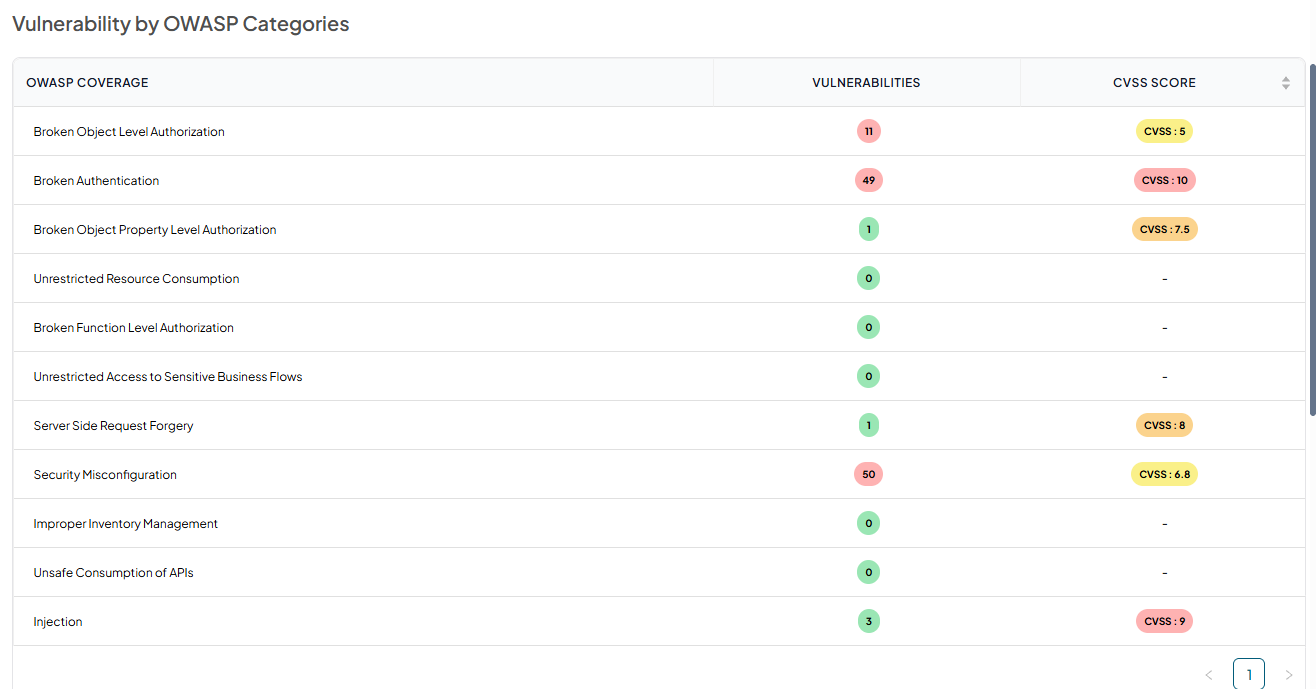Click Unrestricted Access to Sensitive Business Flows
1316x689 pixels.
pyautogui.click(x=168, y=377)
